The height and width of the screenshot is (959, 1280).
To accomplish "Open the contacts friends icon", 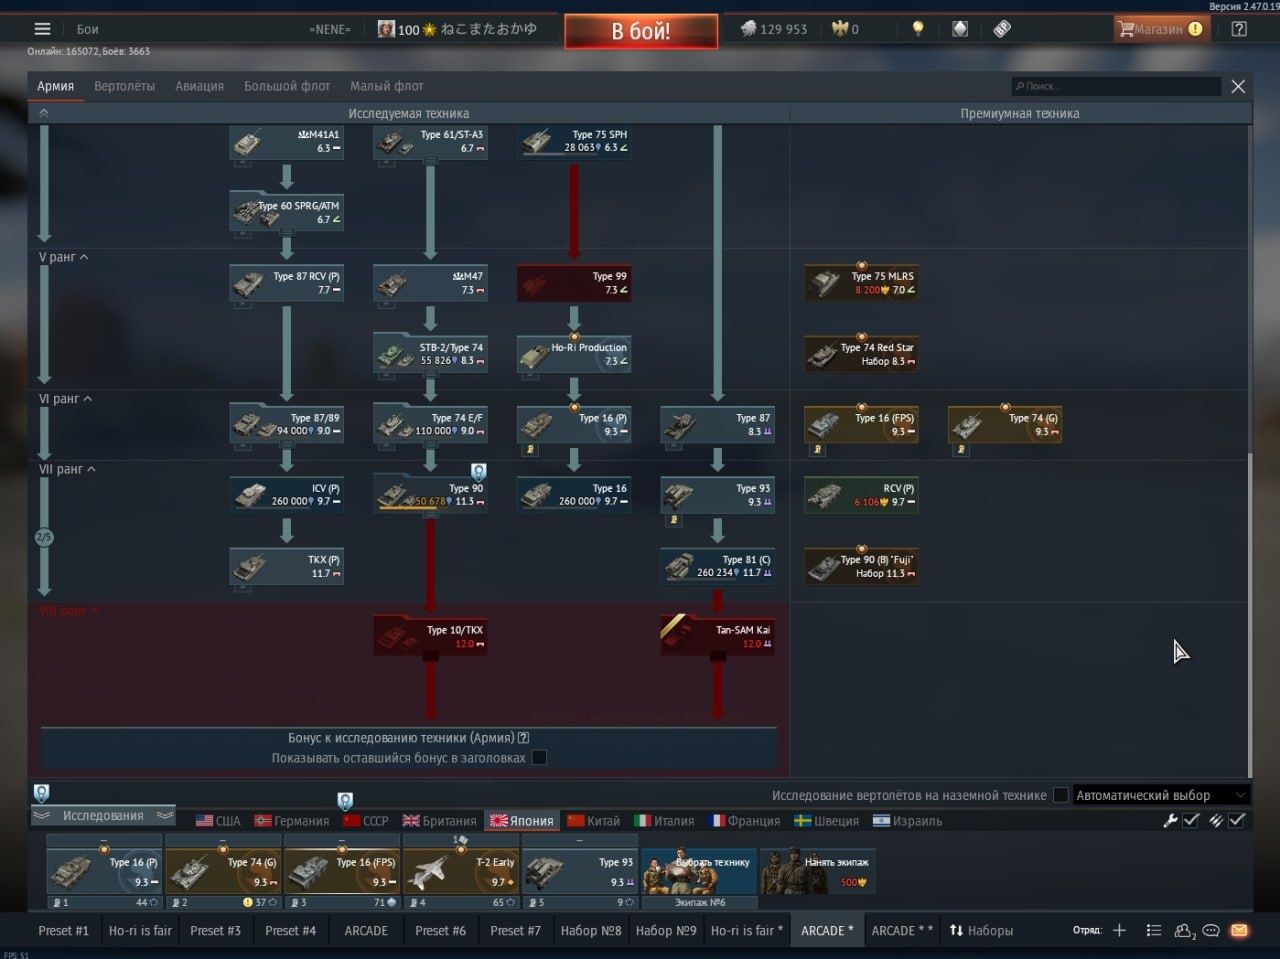I will (1185, 930).
